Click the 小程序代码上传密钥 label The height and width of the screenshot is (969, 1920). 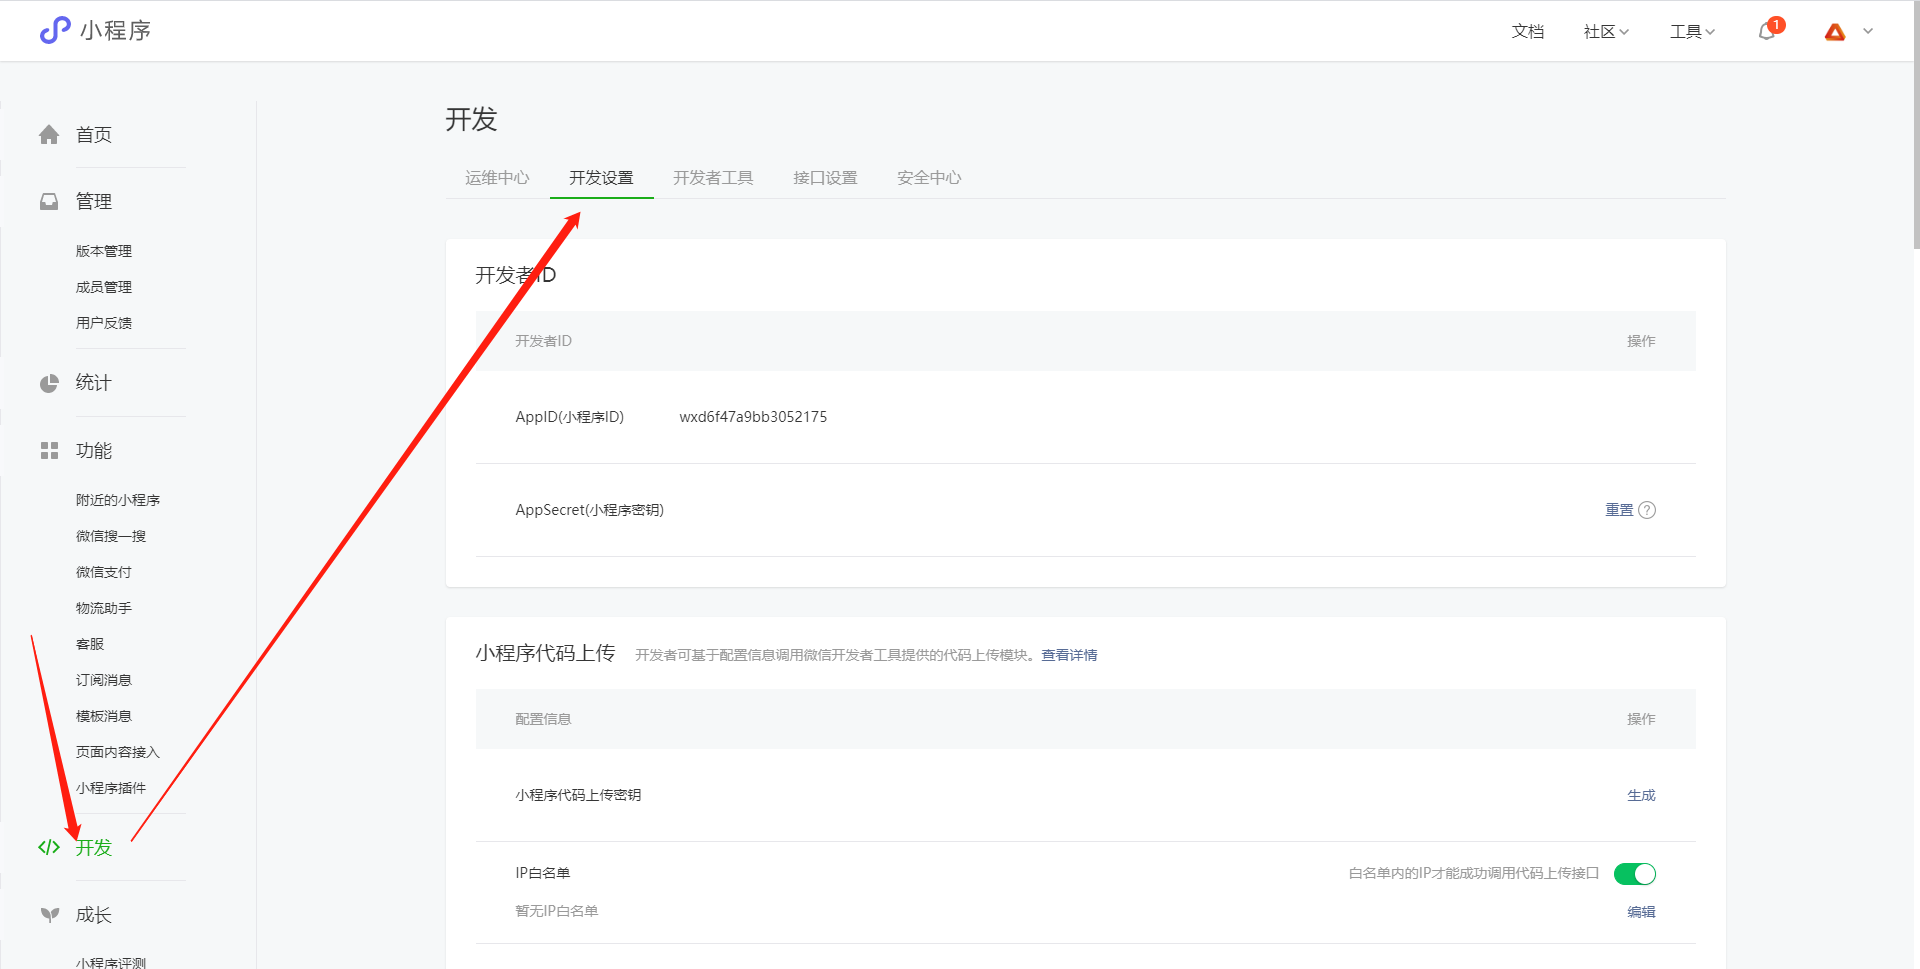pyautogui.click(x=578, y=796)
